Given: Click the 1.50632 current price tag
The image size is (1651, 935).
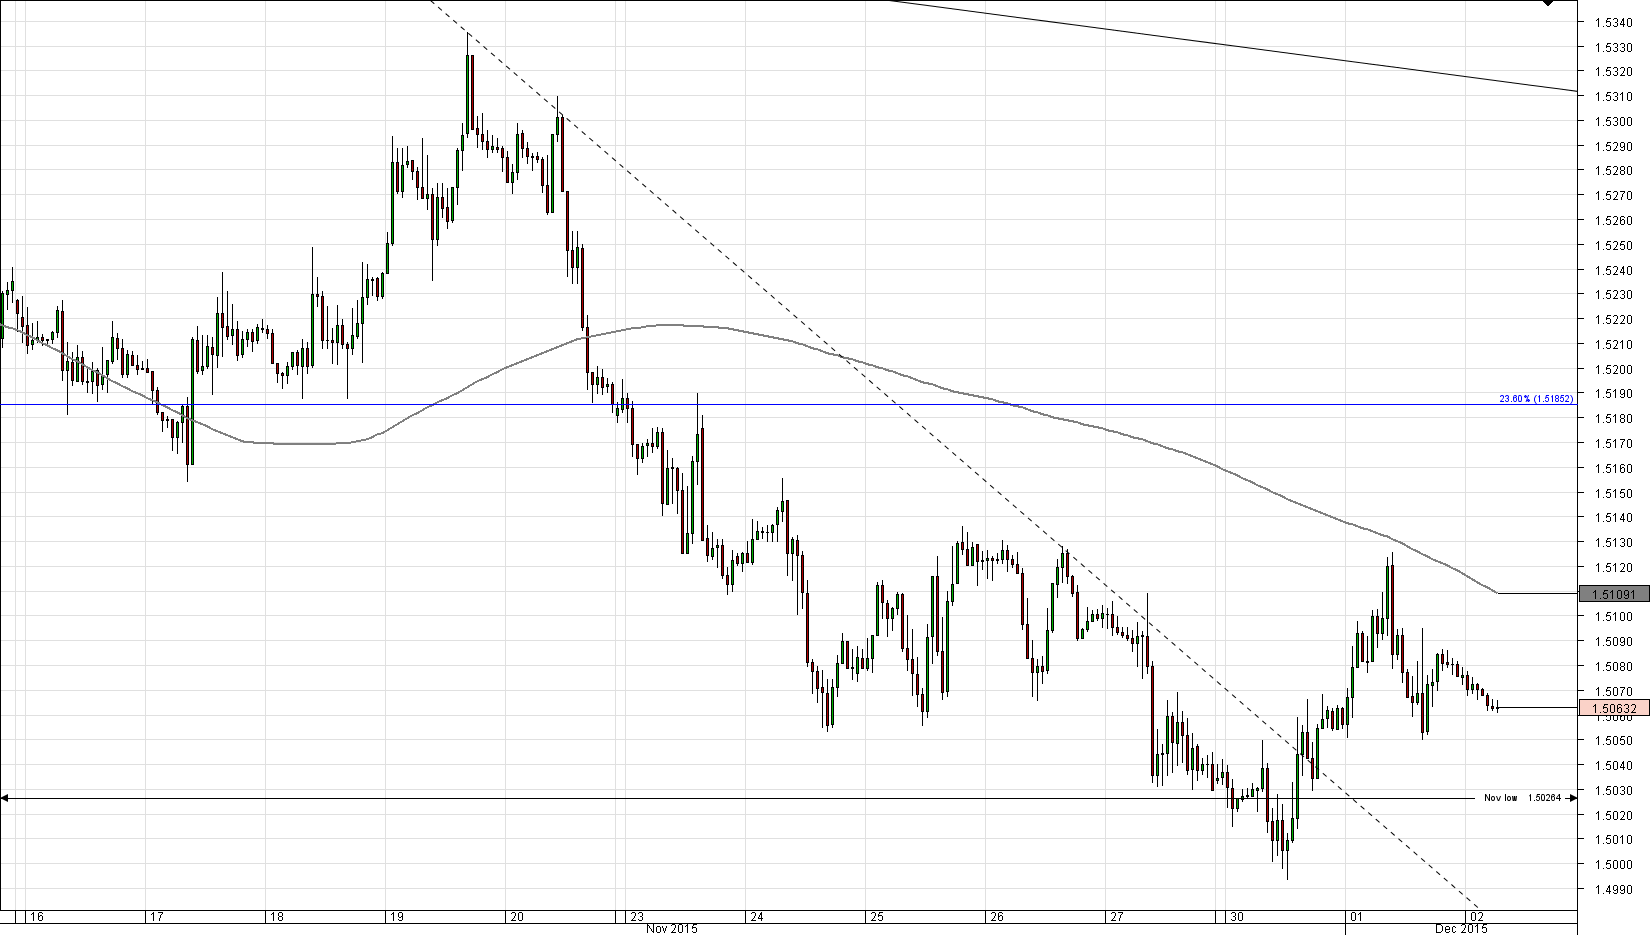Looking at the screenshot, I should [x=1614, y=708].
